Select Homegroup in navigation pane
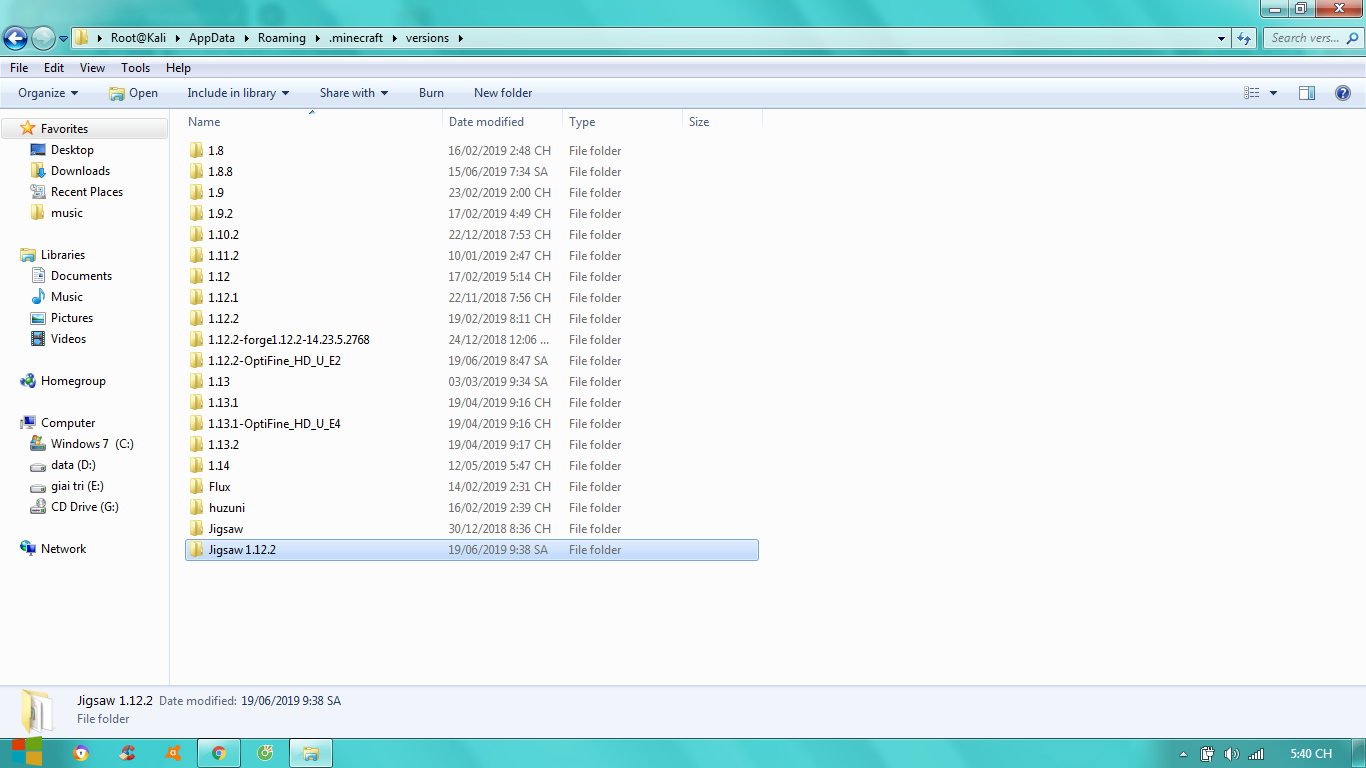The width and height of the screenshot is (1366, 768). pos(73,381)
